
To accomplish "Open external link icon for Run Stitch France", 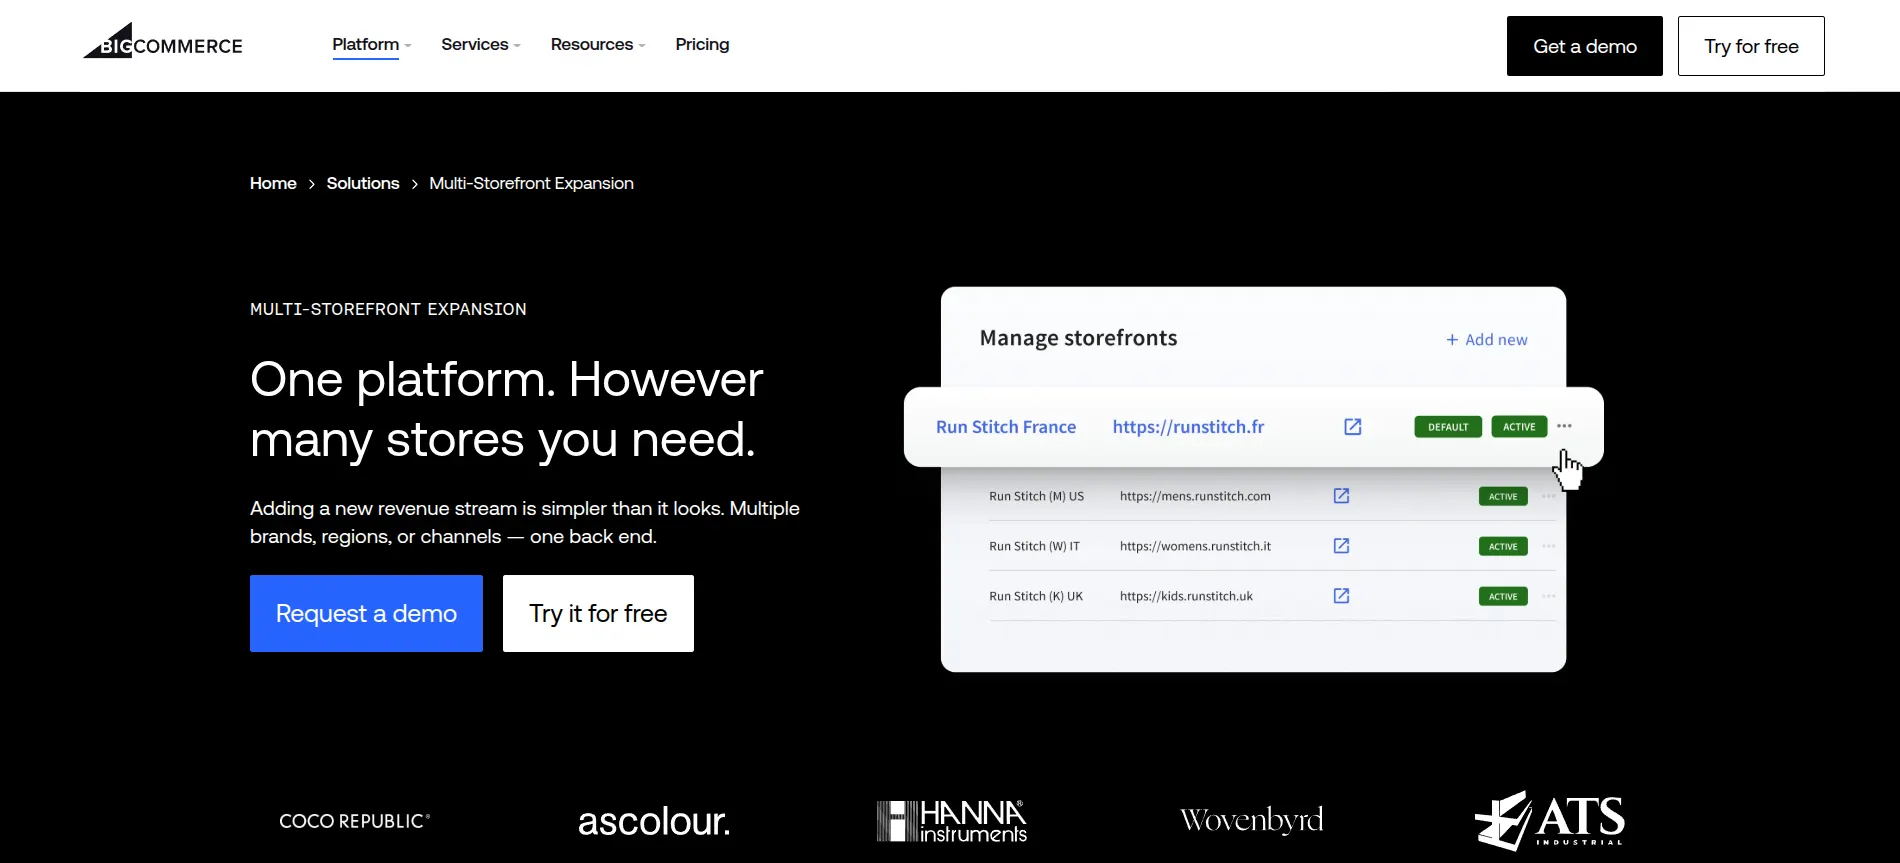I will pyautogui.click(x=1353, y=427).
